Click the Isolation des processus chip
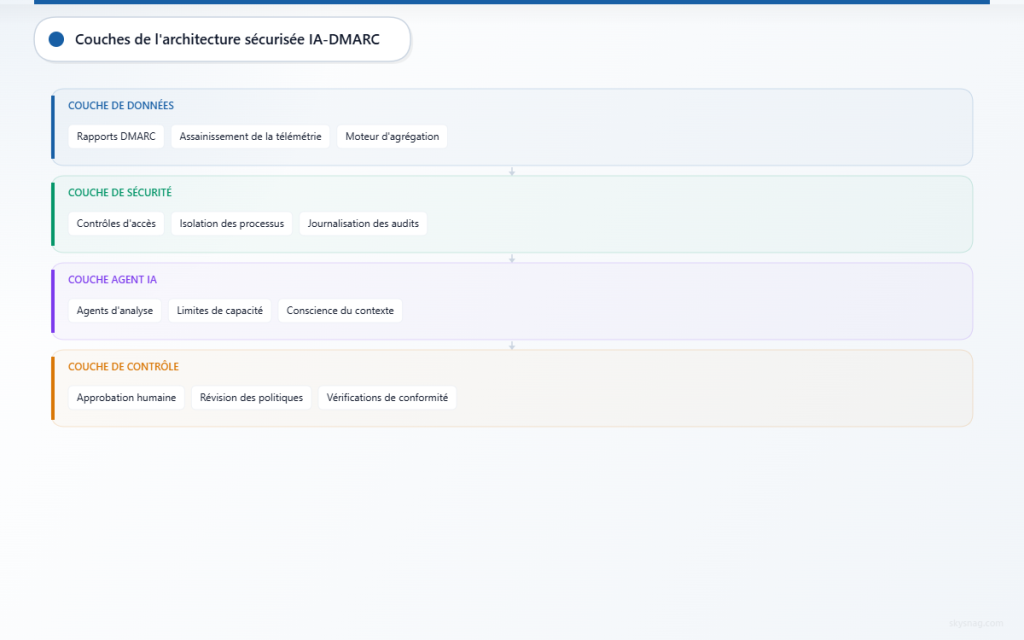This screenshot has width=1024, height=640. point(232,223)
